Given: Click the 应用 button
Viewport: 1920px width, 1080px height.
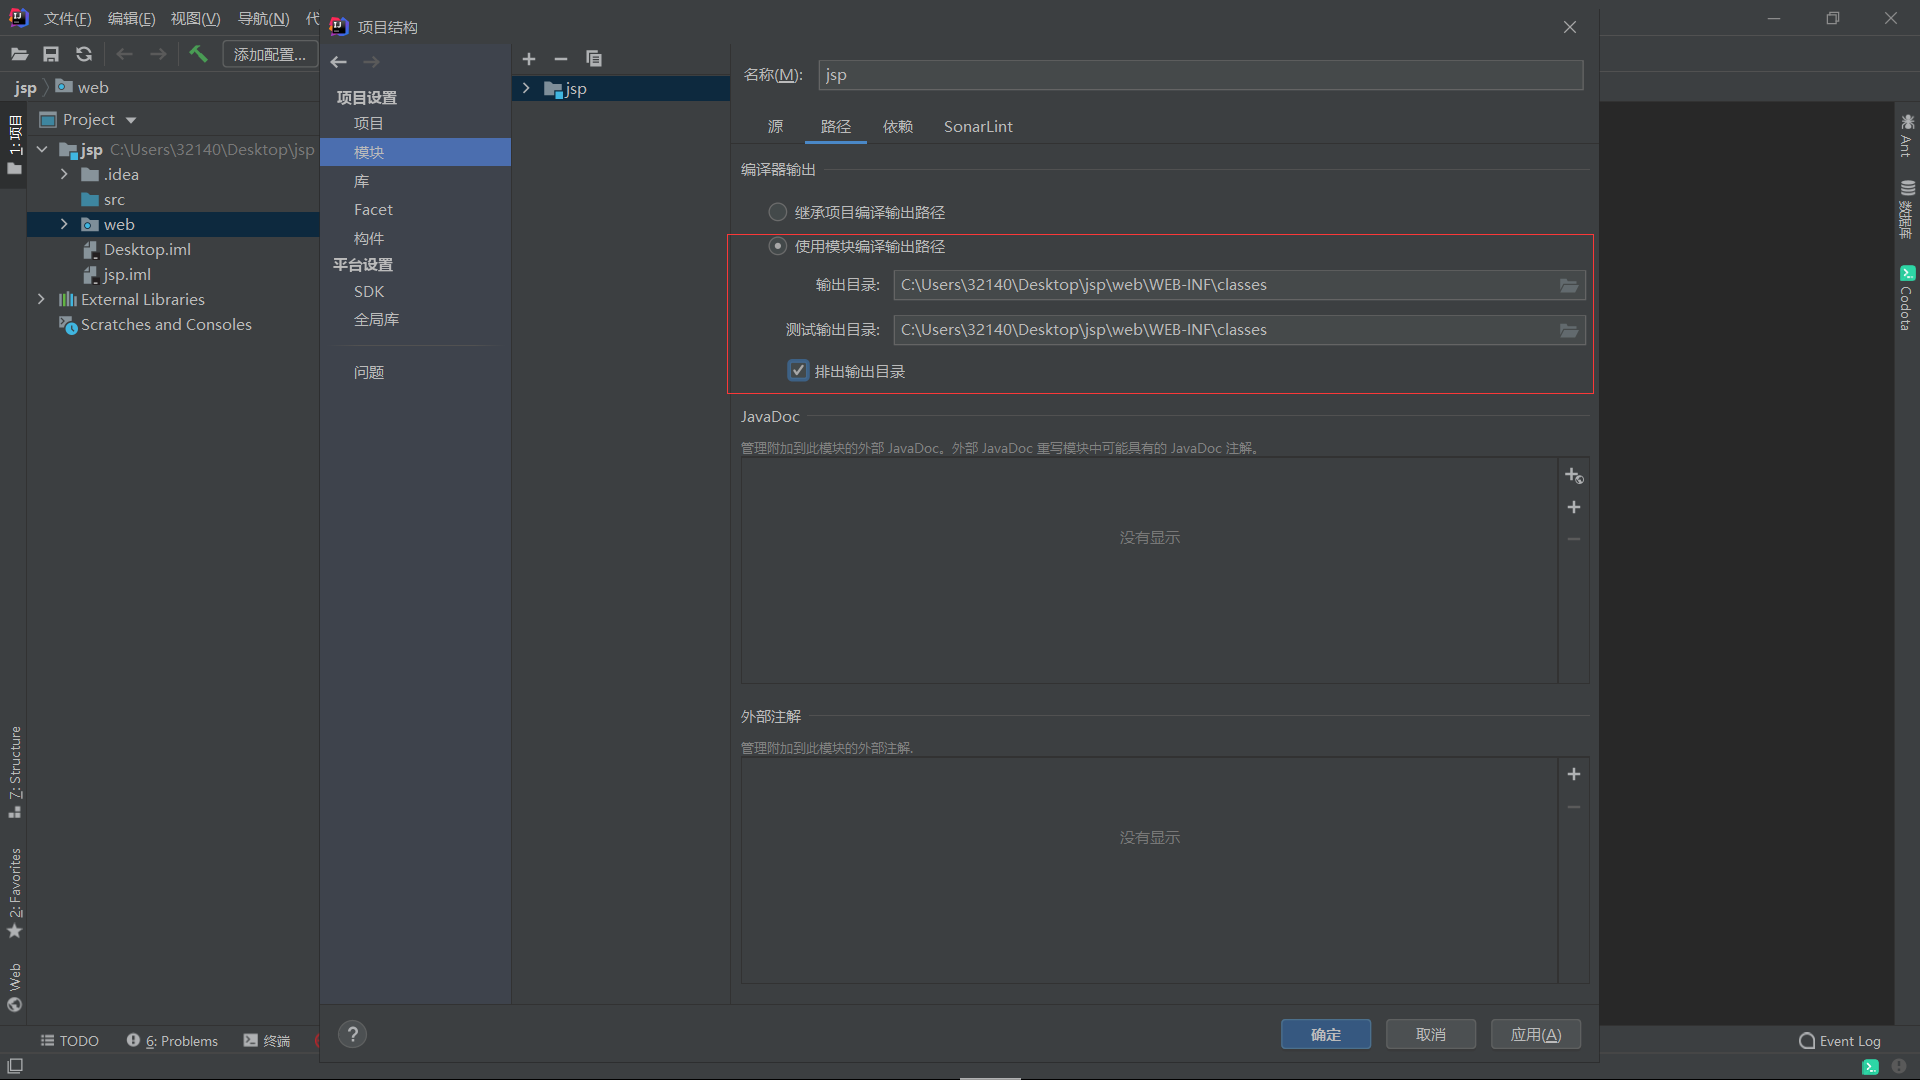Looking at the screenshot, I should coord(1535,1034).
